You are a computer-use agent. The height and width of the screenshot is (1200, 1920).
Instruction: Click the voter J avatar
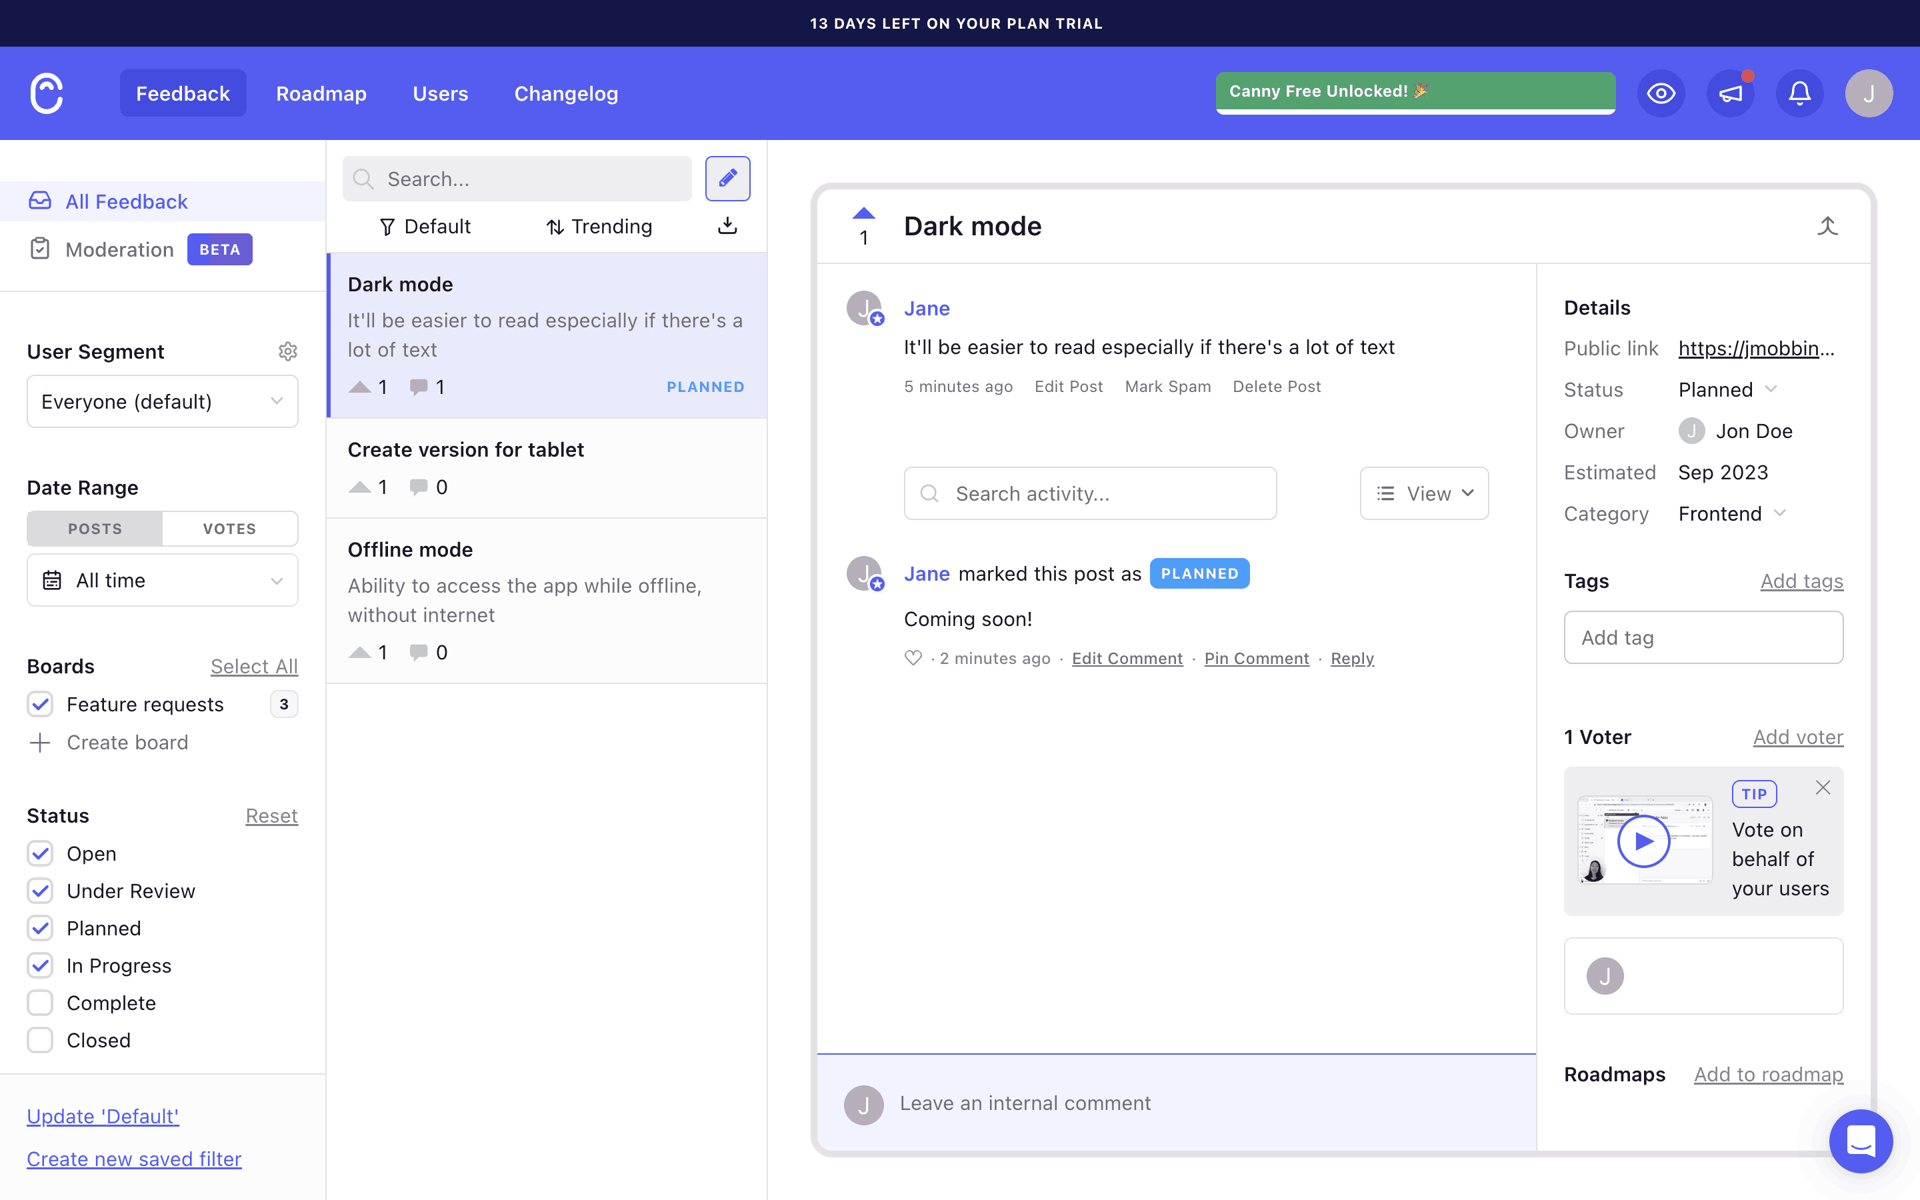pos(1605,975)
